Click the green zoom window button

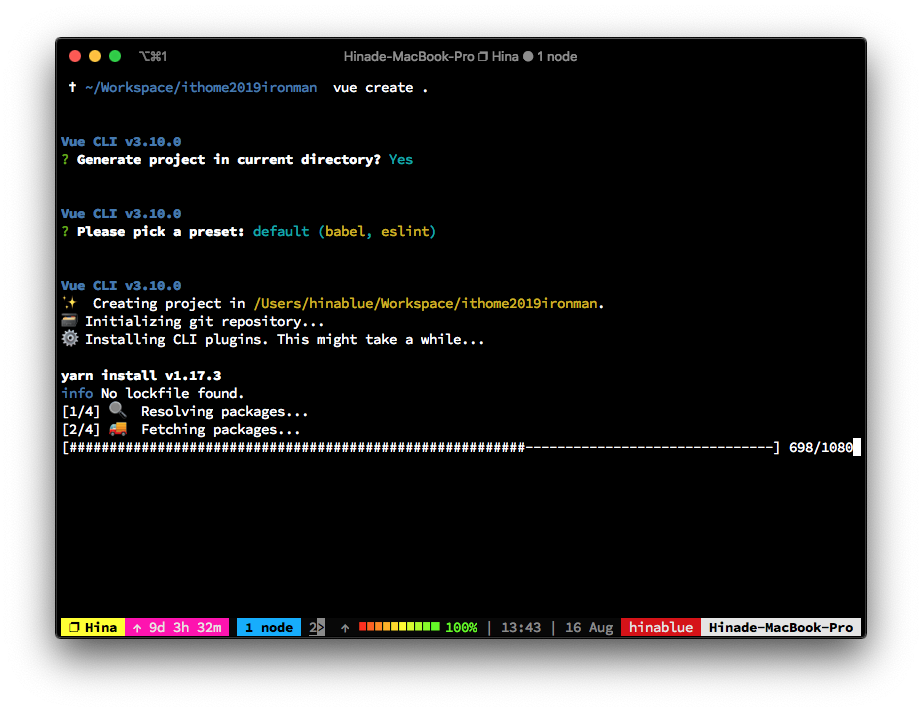[115, 56]
